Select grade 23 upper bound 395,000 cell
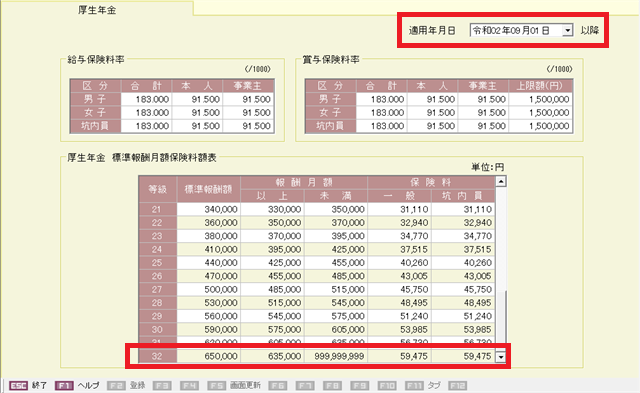 point(336,236)
